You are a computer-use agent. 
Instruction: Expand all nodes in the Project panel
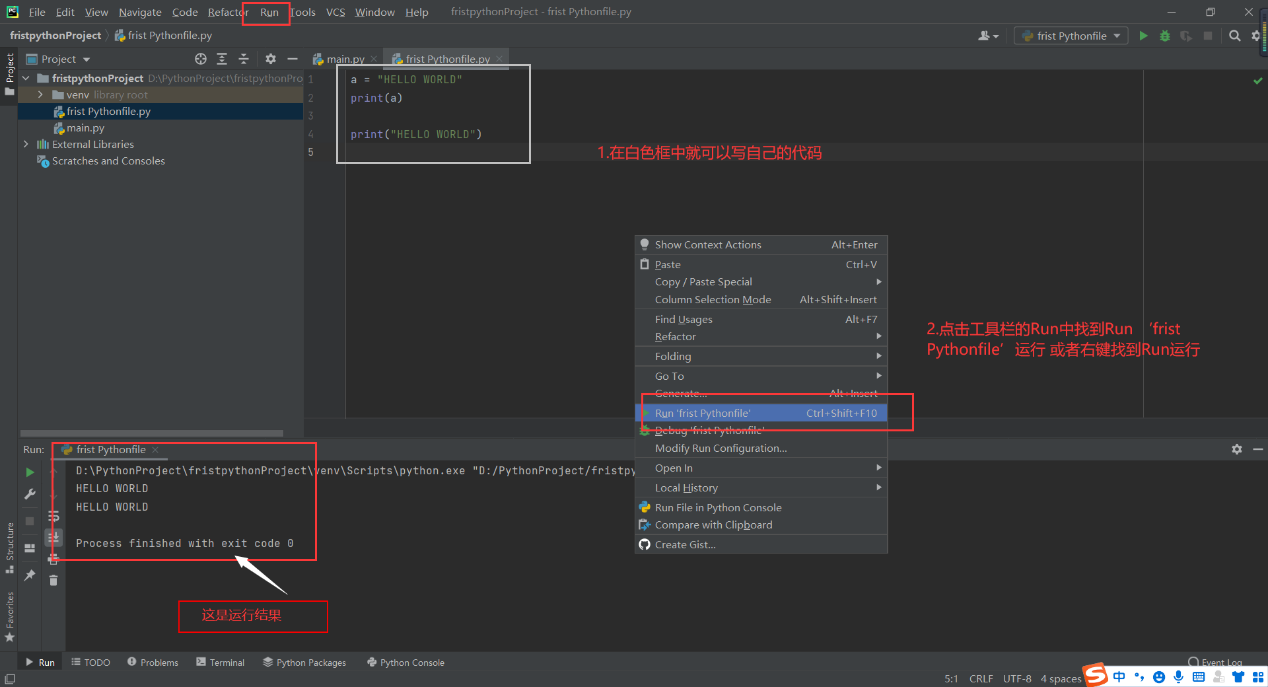click(222, 59)
